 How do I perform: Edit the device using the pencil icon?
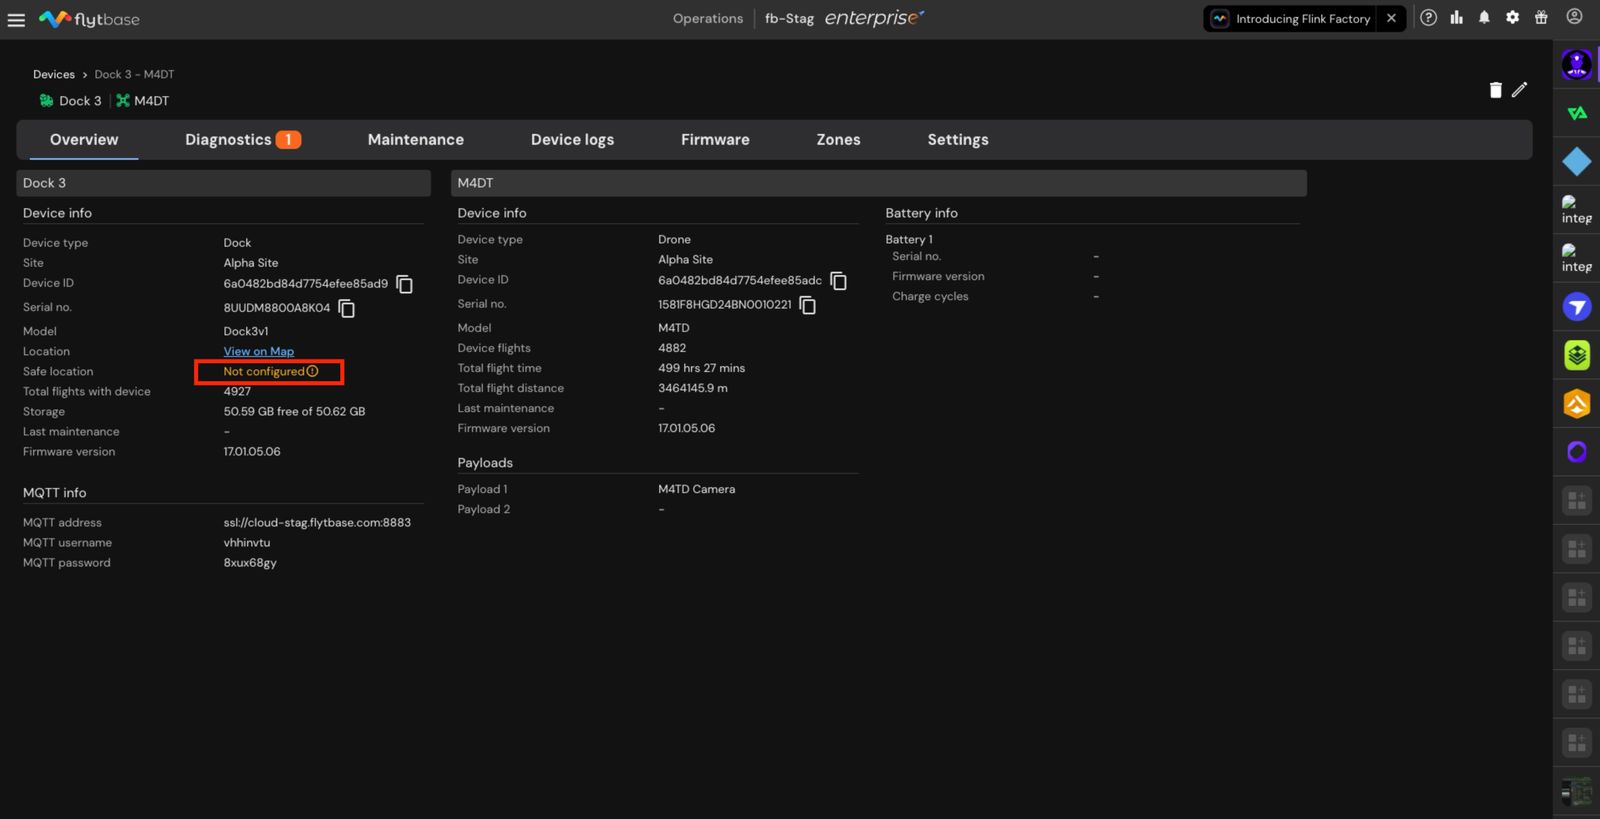coord(1520,90)
